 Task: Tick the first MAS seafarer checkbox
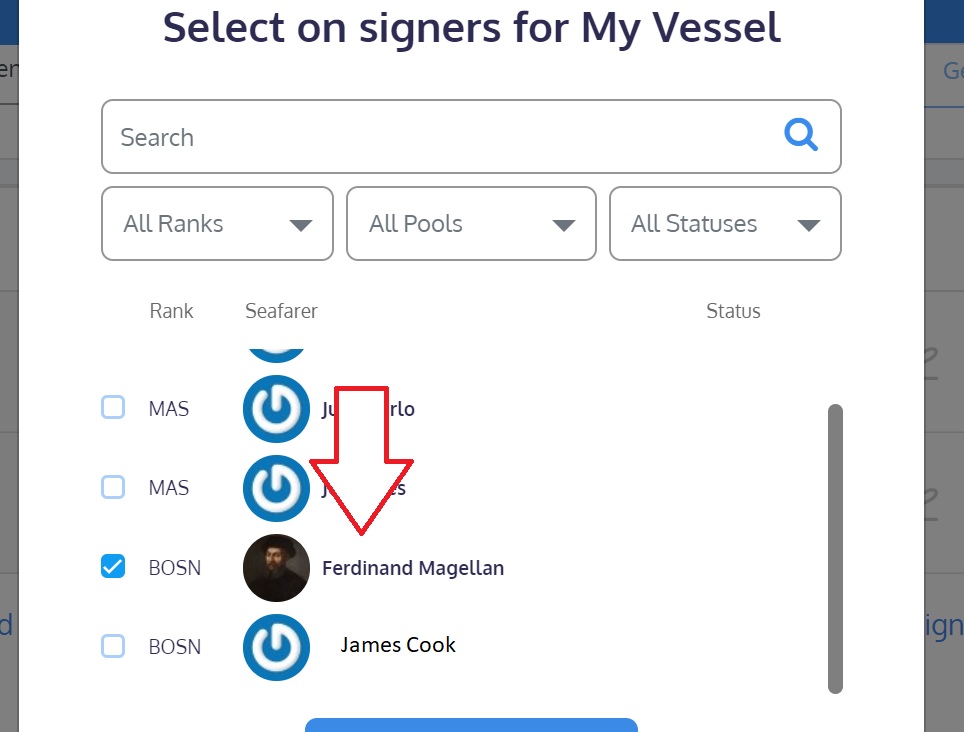click(x=113, y=407)
